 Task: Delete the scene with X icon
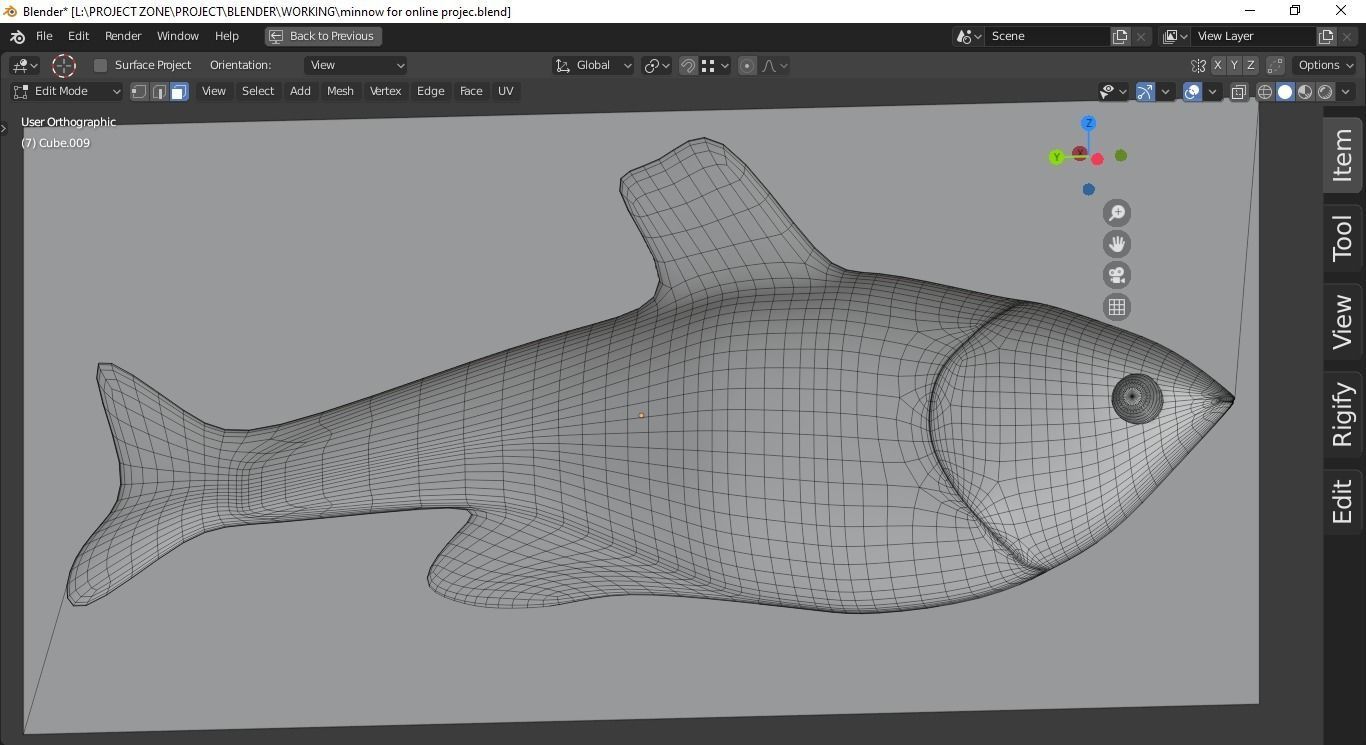[x=1141, y=36]
